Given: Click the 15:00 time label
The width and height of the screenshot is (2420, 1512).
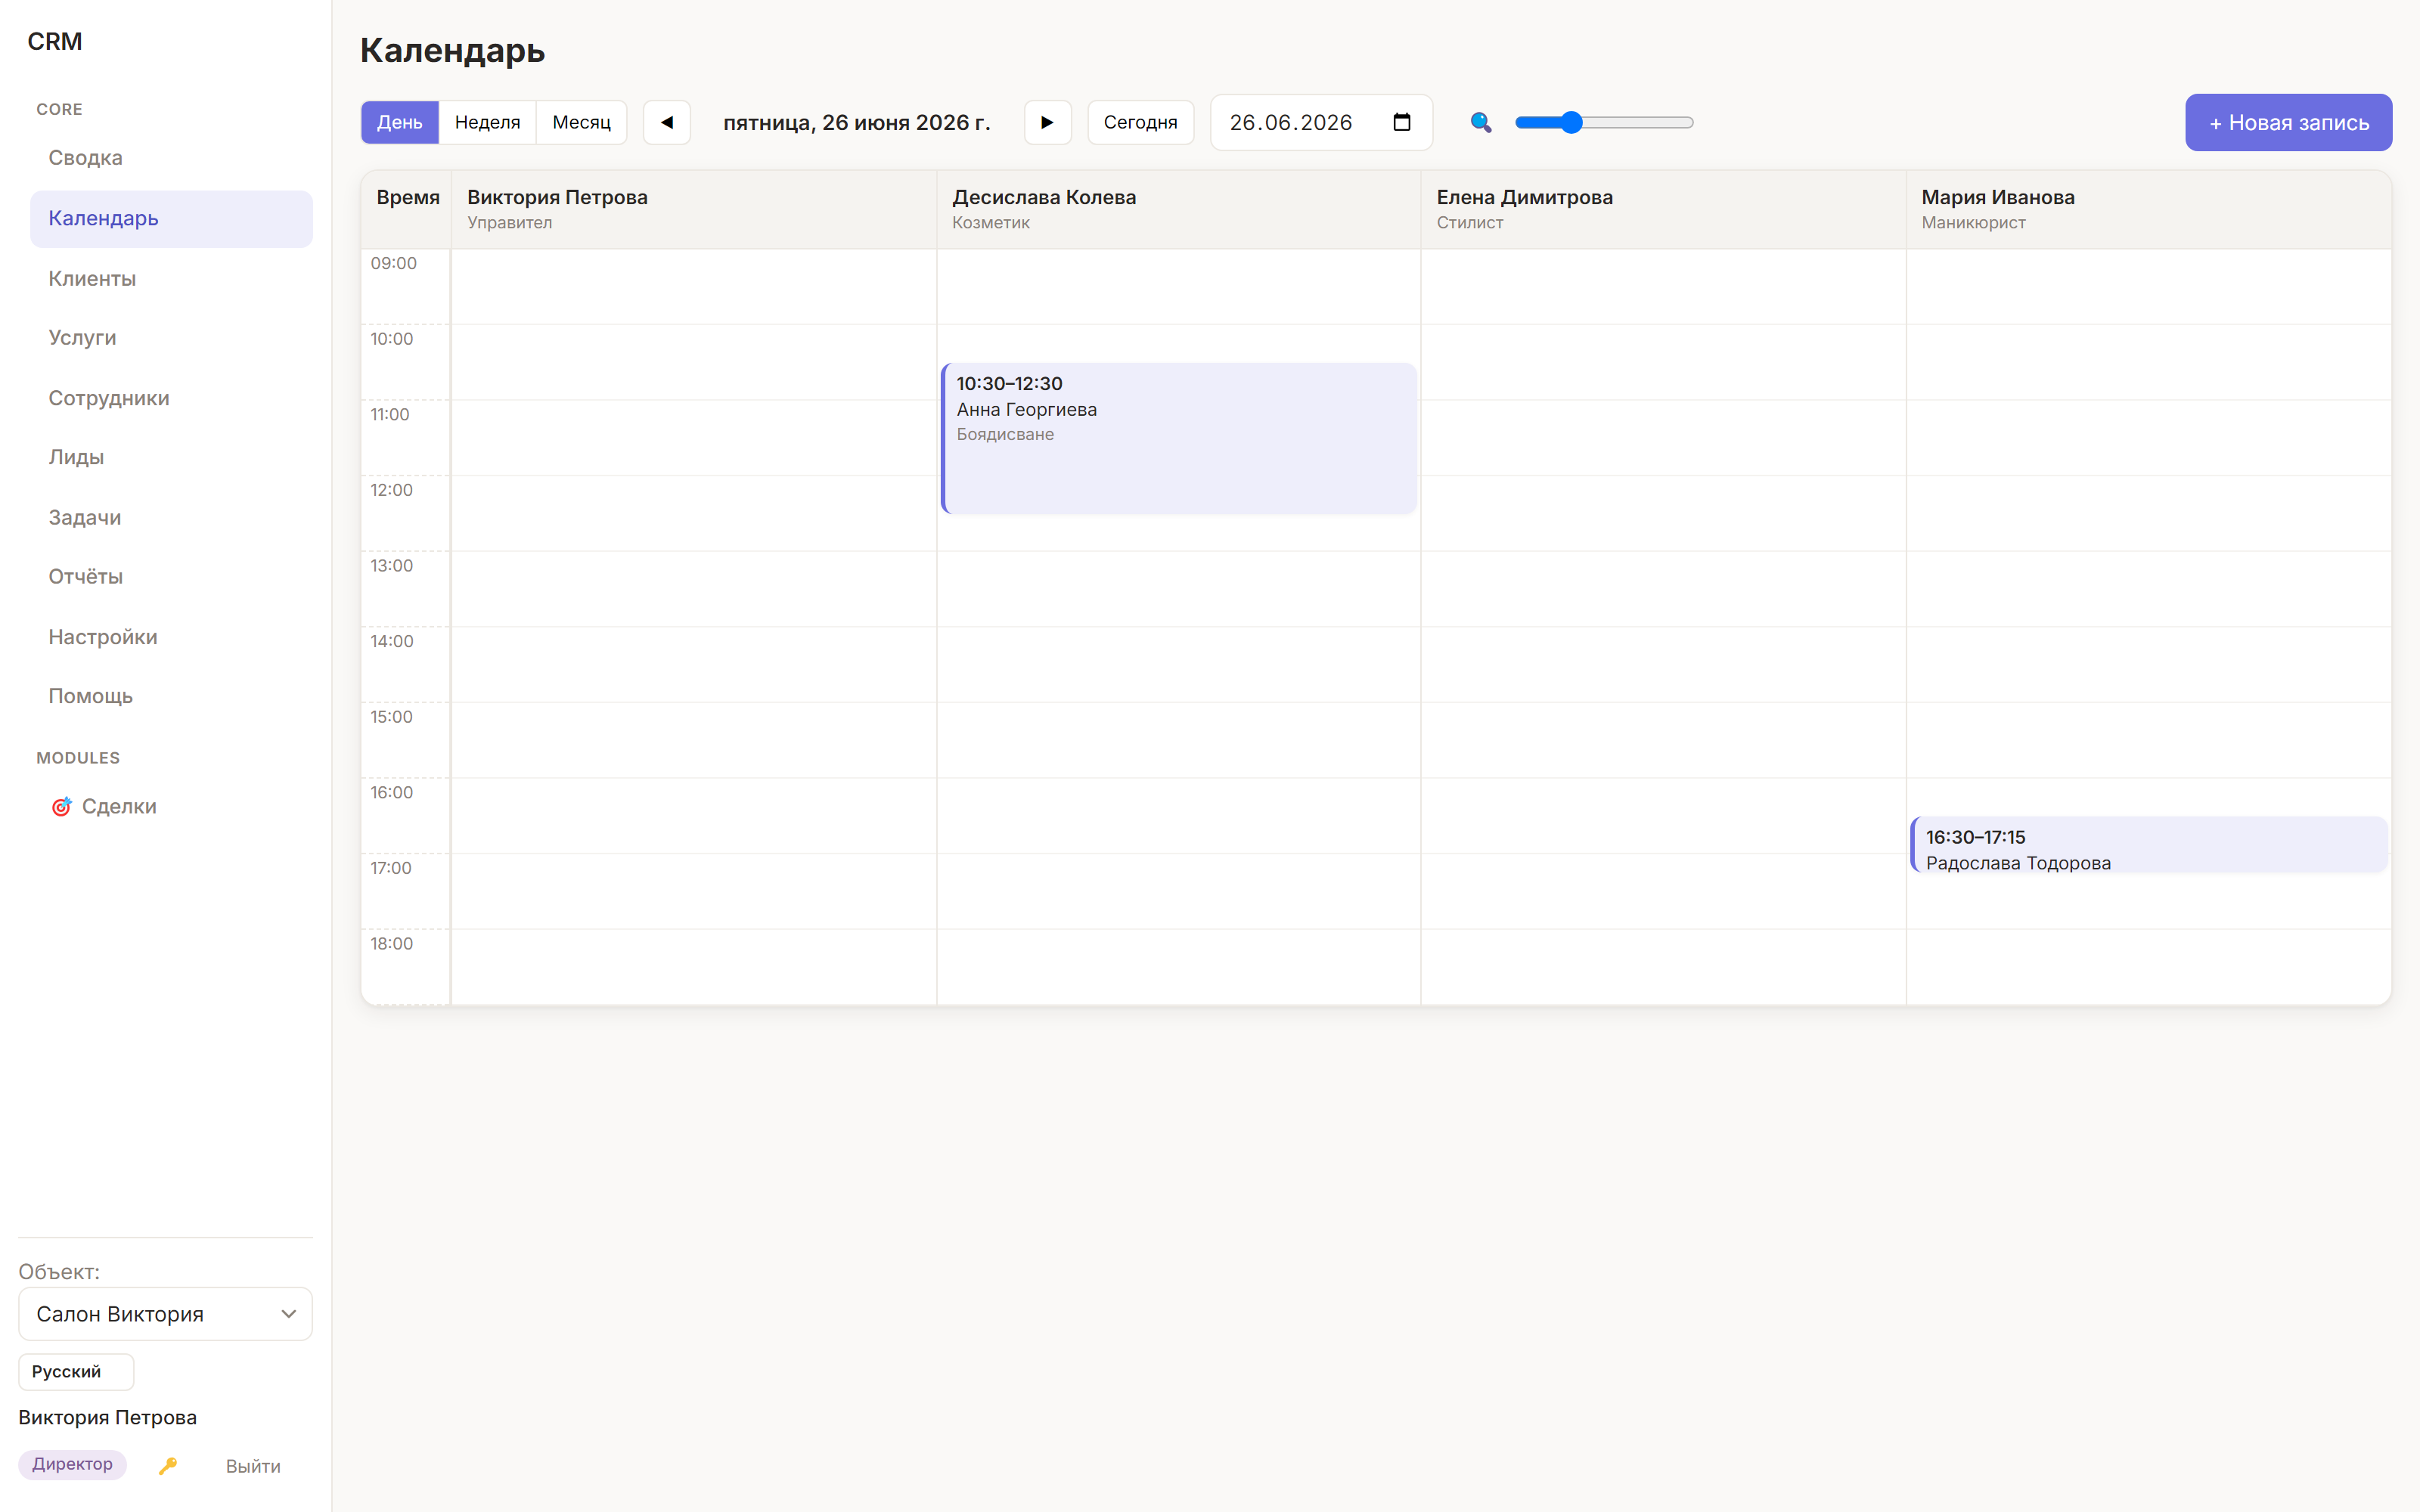Looking at the screenshot, I should click(391, 717).
